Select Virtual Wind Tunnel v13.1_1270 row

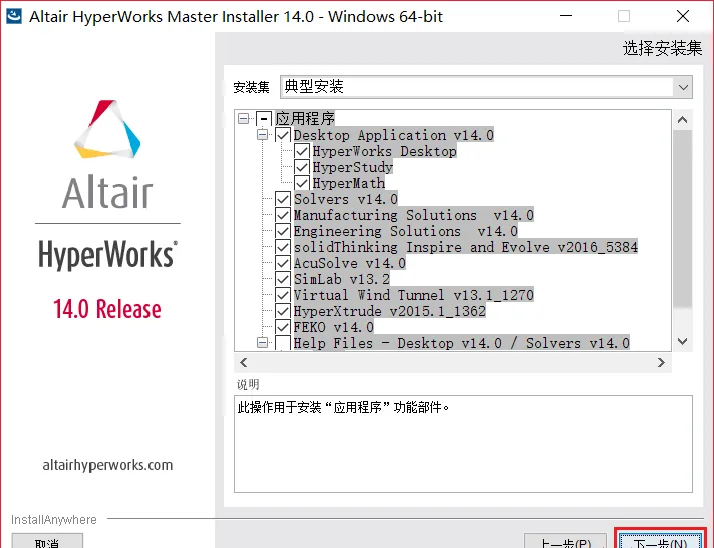pos(413,295)
